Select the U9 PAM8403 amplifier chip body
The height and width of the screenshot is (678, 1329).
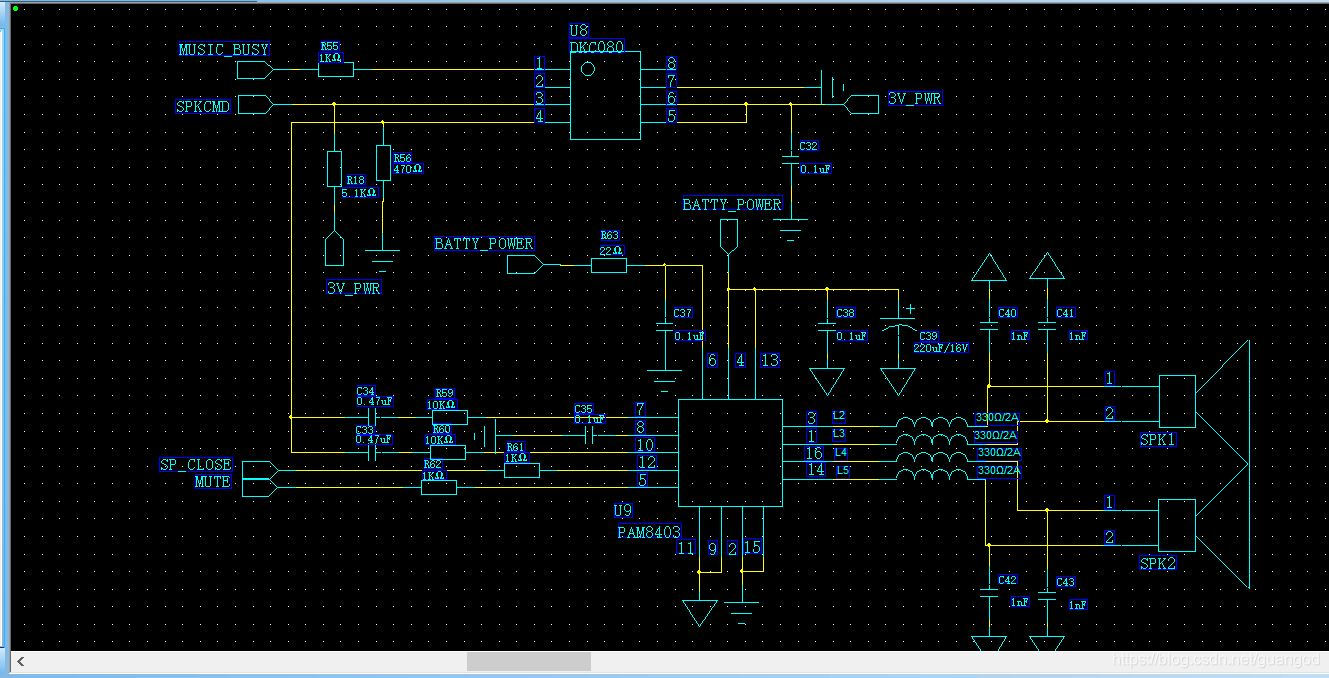tap(730, 453)
